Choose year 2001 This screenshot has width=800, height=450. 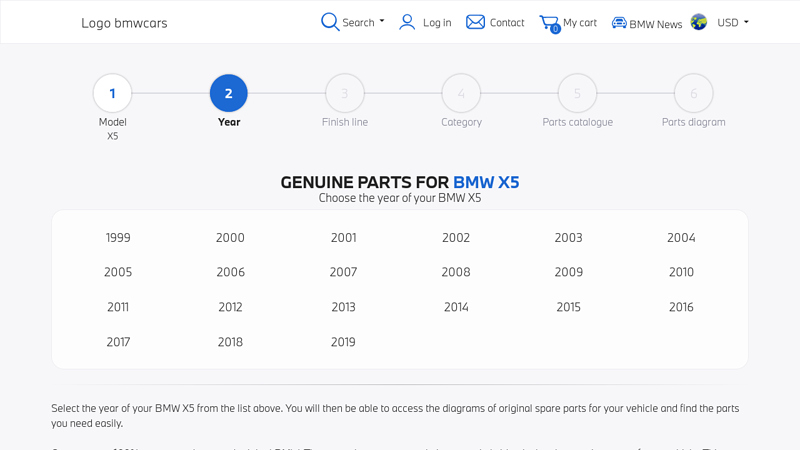pos(343,237)
